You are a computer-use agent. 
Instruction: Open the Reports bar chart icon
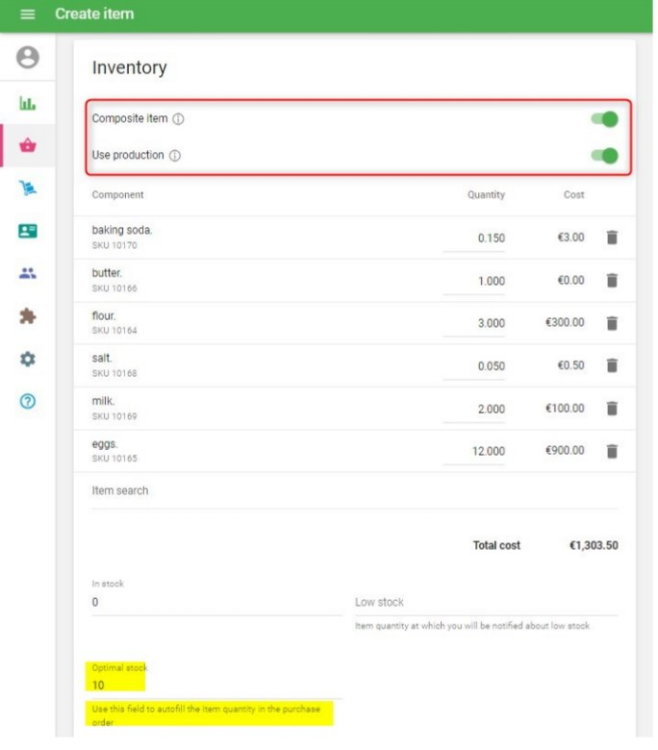27,103
